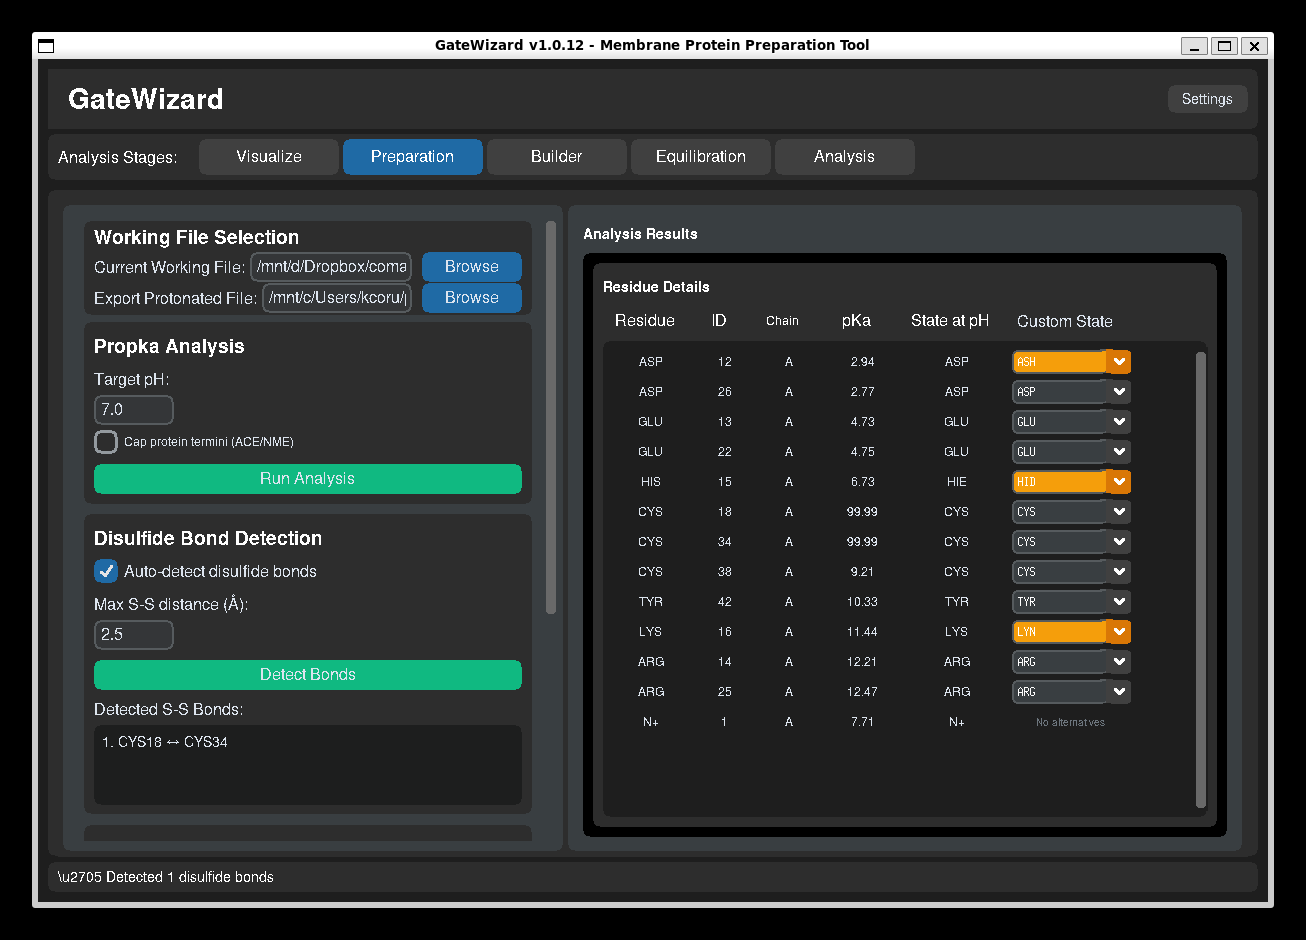
Task: Maximize the GateWizard window
Action: (1224, 46)
